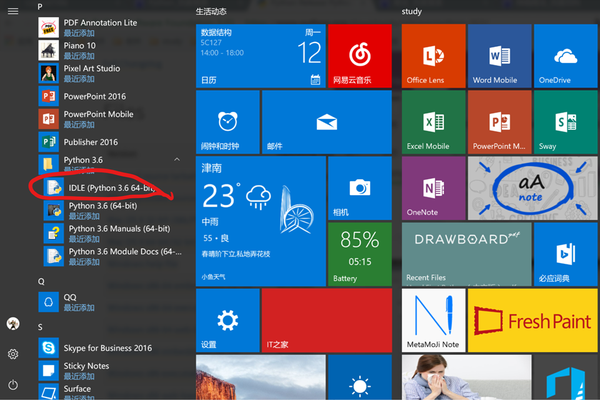The image size is (600, 400).
Task: Launch Publisher 2016
Action: pos(111,142)
